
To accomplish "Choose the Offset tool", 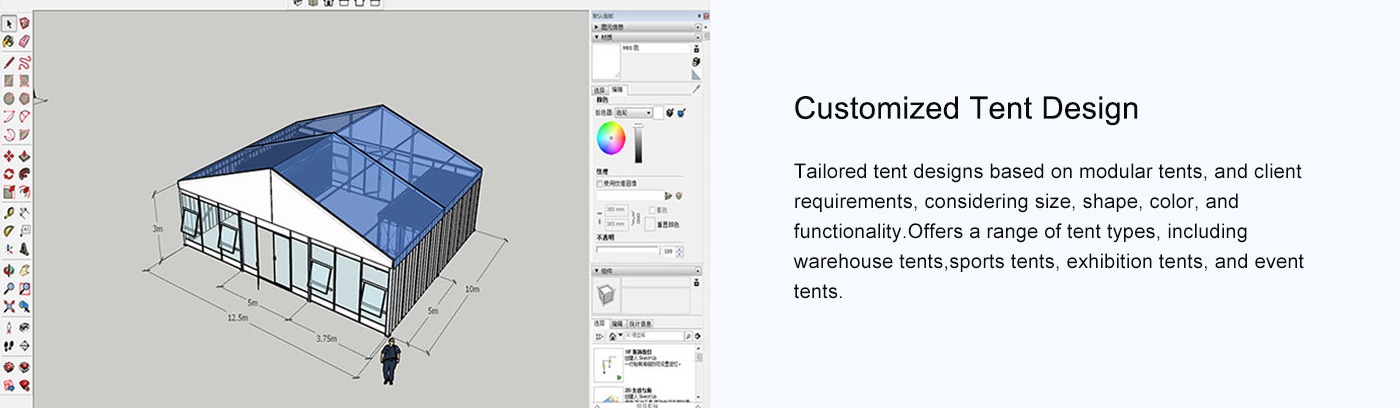I will tap(24, 191).
